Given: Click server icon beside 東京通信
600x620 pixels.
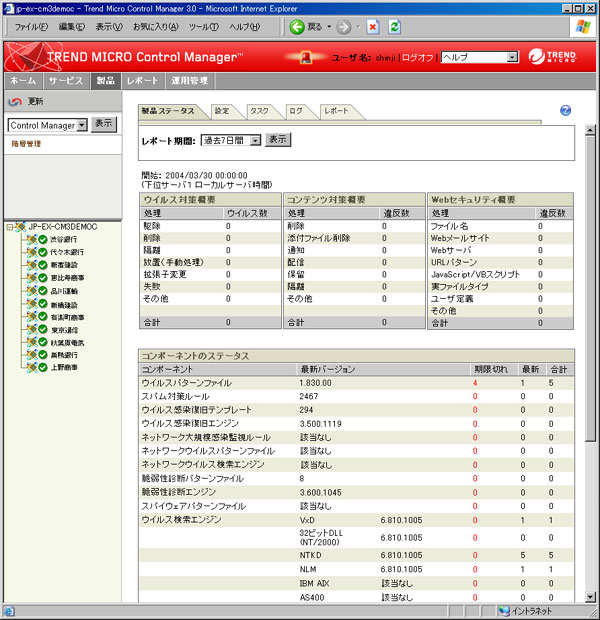Looking at the screenshot, I should [32, 329].
